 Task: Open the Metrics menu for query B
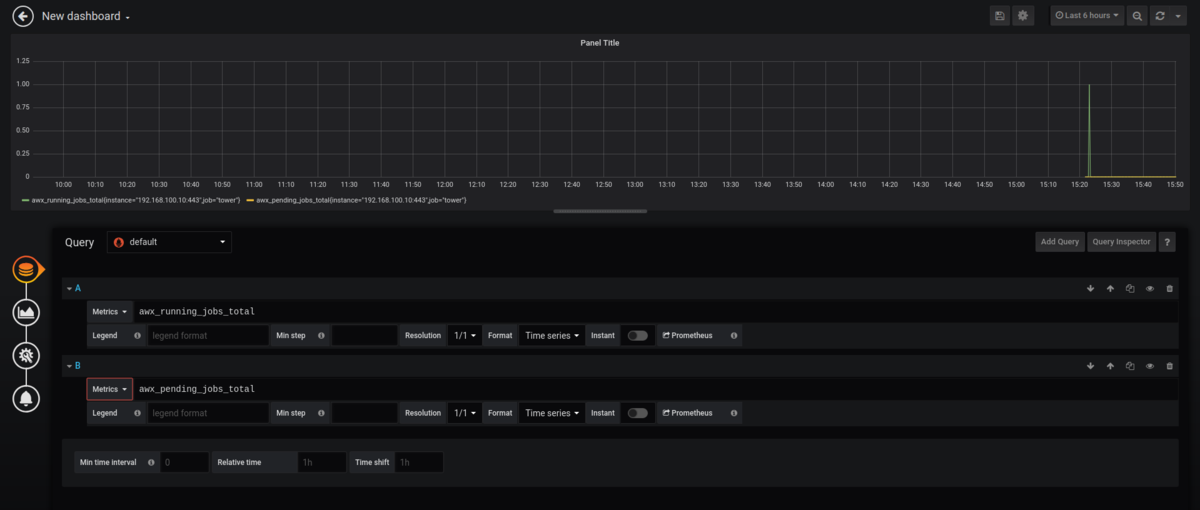coord(110,389)
